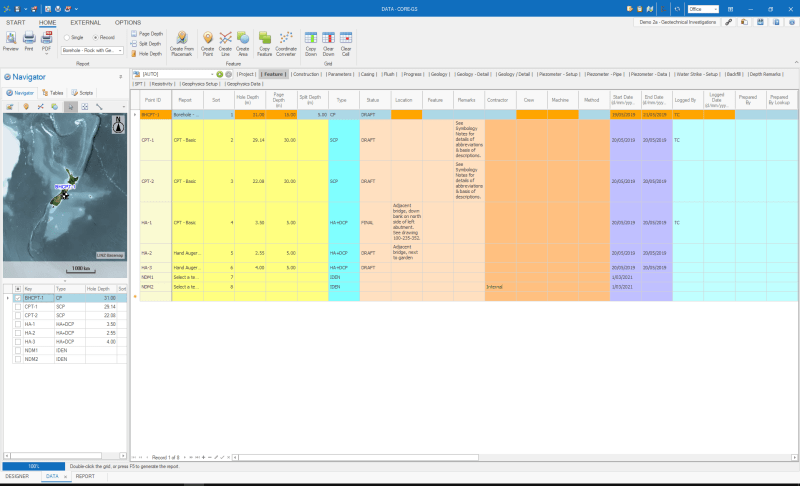Open the Office theme dropdown
This screenshot has height=486, width=800.
click(716, 9)
